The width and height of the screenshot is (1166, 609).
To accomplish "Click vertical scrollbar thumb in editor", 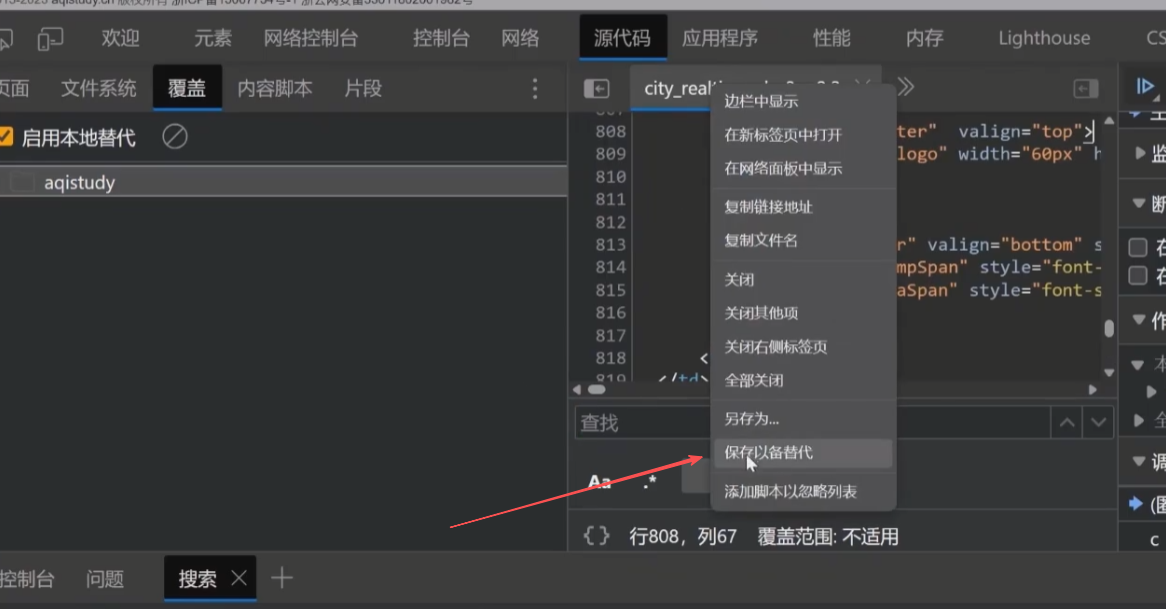I will [1109, 328].
